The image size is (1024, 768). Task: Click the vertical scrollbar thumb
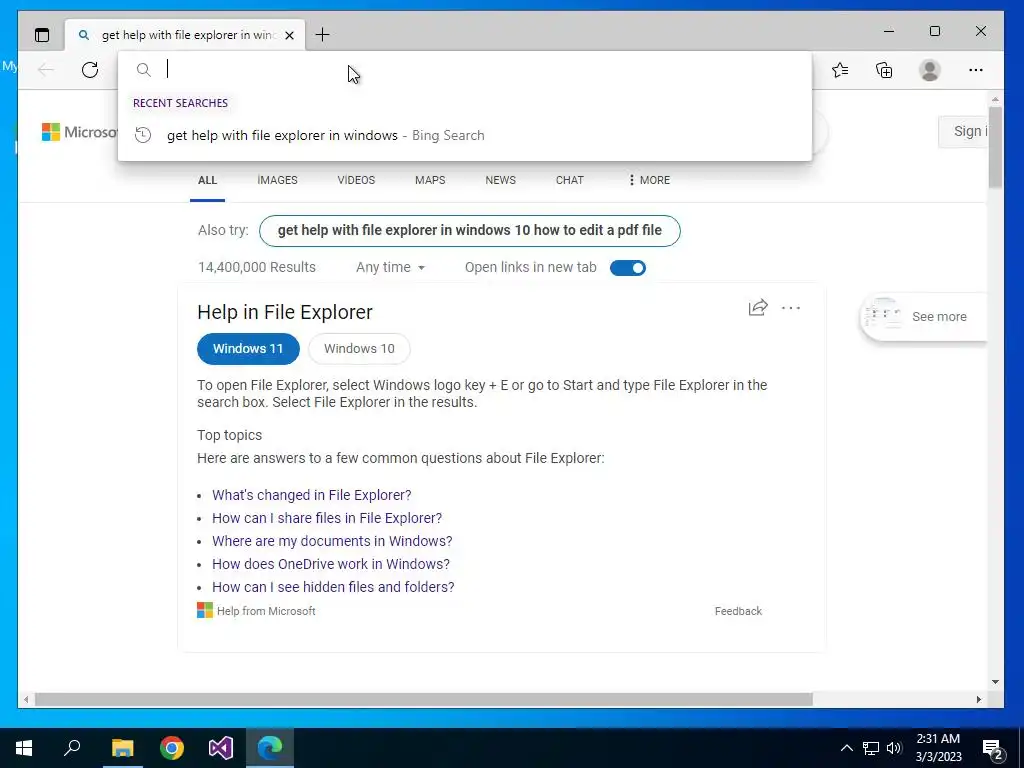tap(995, 147)
